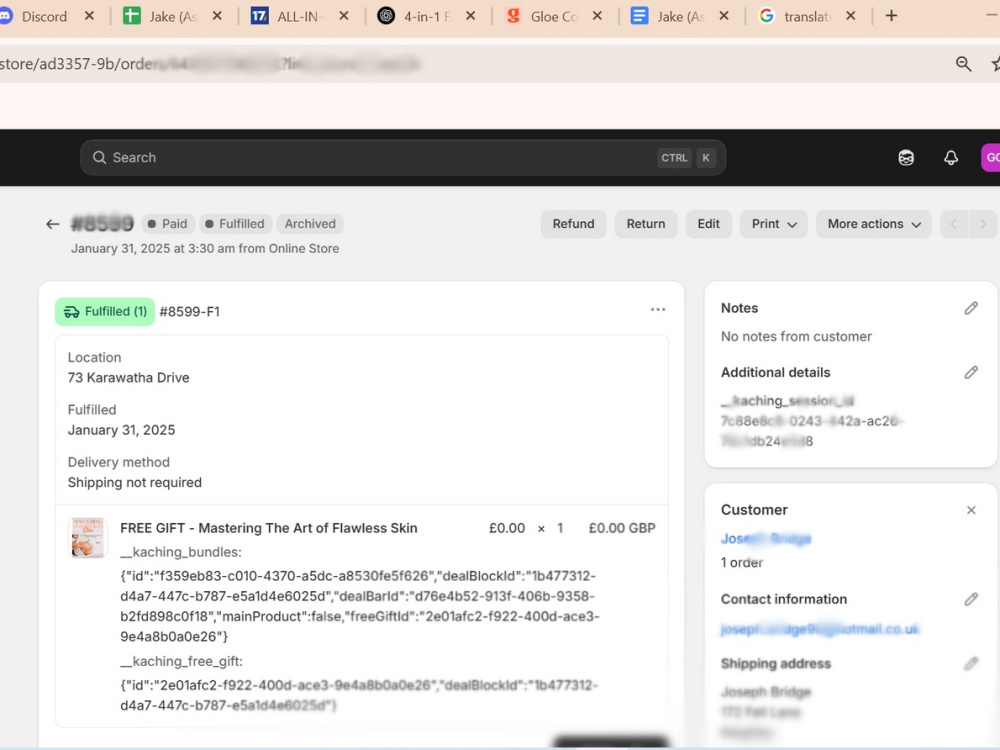This screenshot has width=1000, height=750.
Task: Open the Jake Google Sheets tab
Action: [x=173, y=17]
